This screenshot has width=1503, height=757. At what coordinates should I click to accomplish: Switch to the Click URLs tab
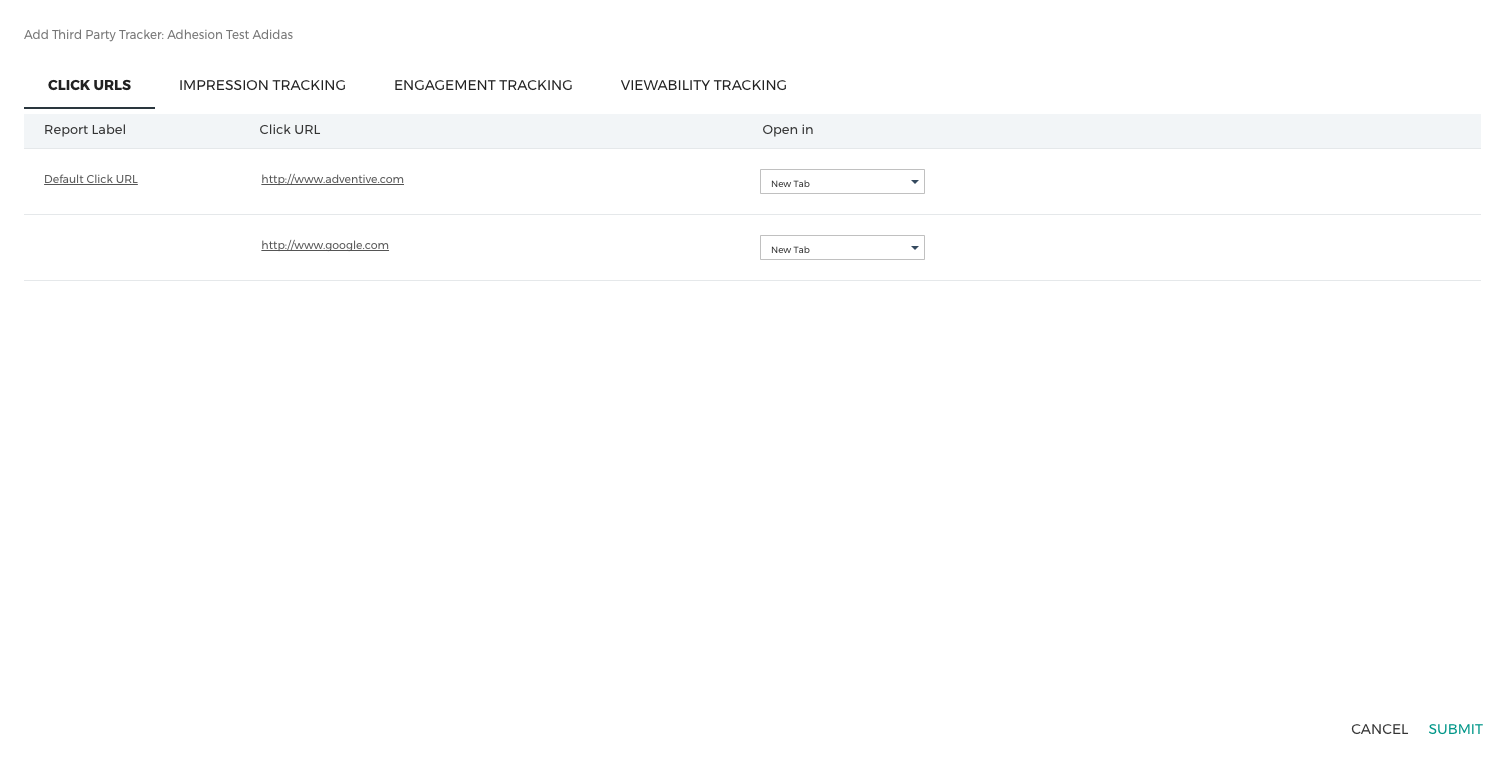pyautogui.click(x=89, y=85)
